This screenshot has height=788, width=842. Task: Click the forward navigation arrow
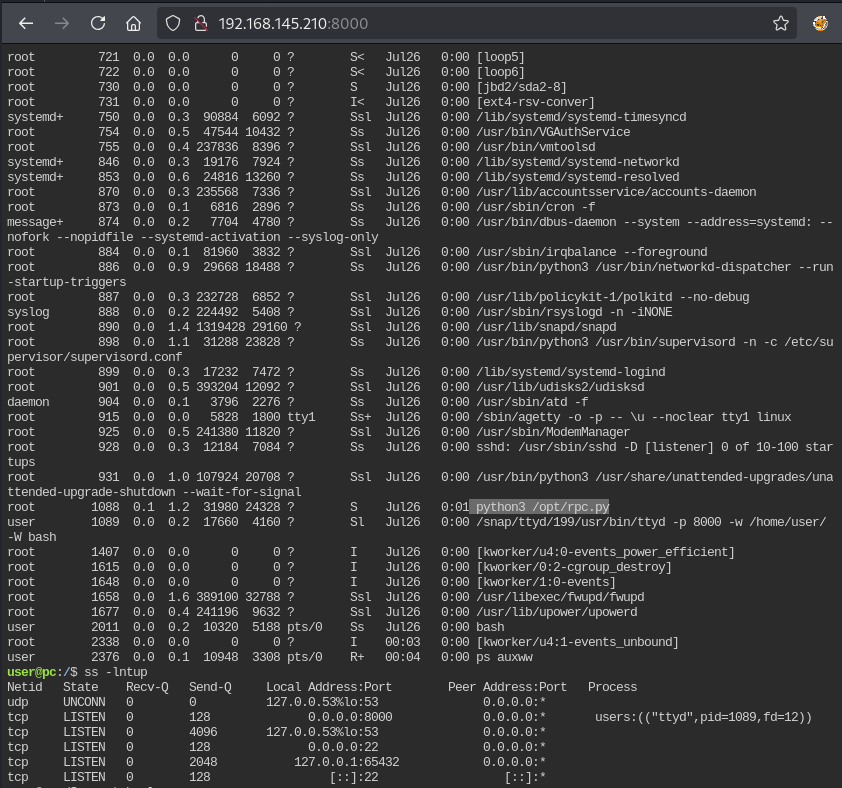(62, 23)
